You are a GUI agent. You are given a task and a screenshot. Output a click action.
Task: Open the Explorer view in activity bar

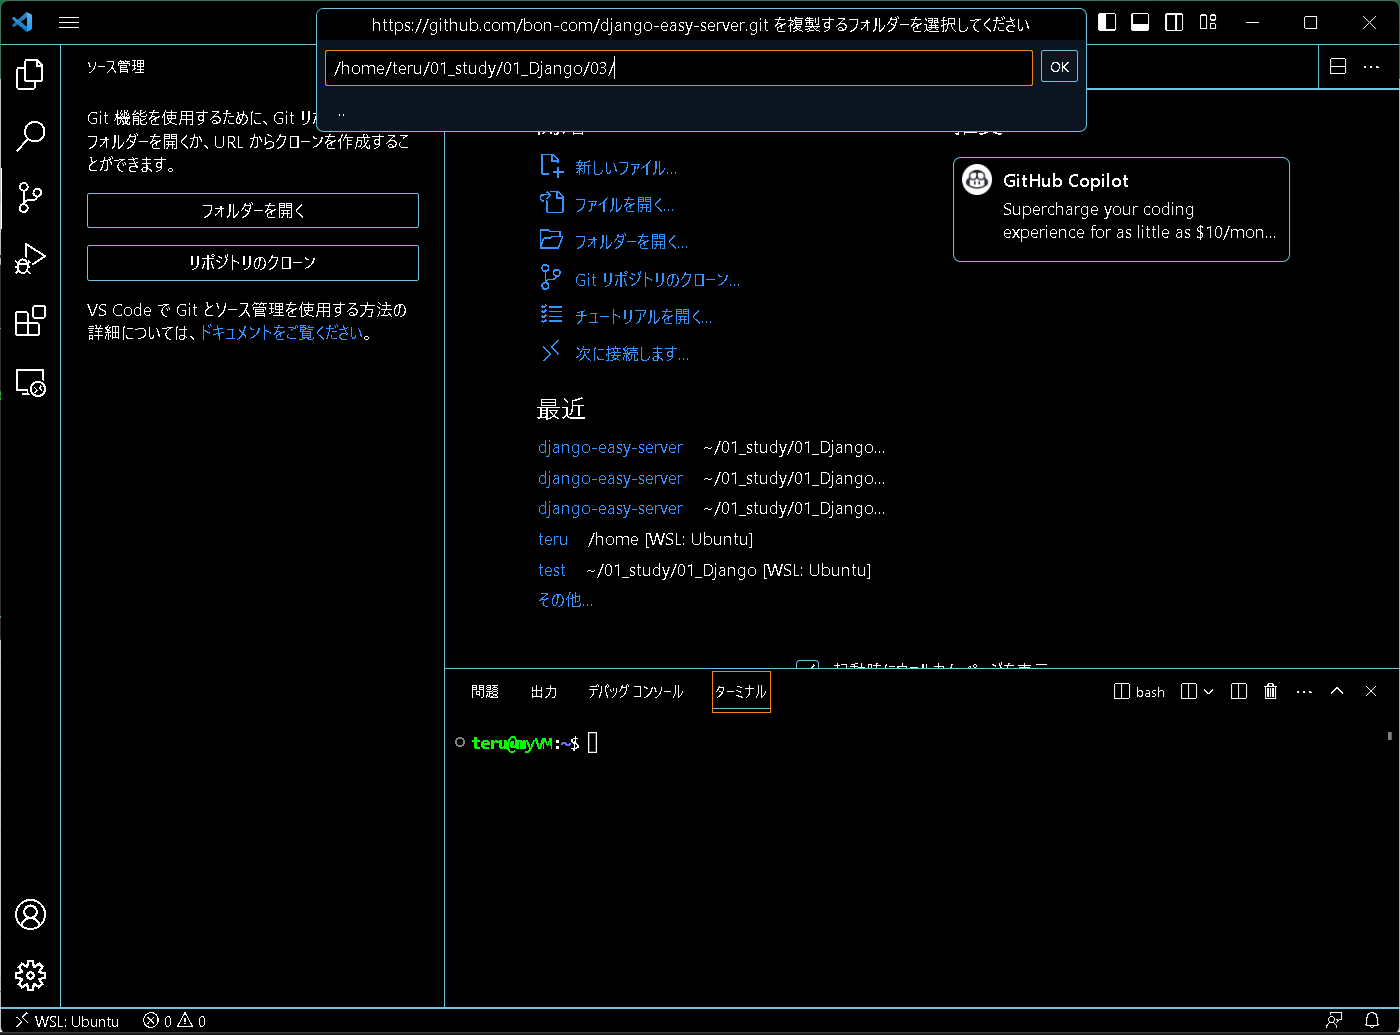click(30, 73)
